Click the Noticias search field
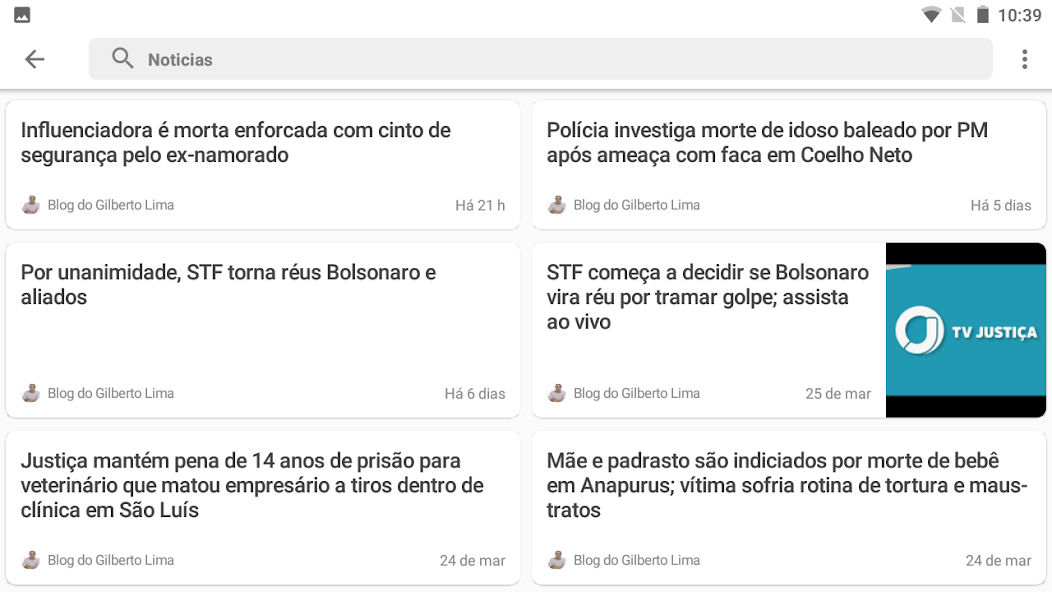1052x592 pixels. click(x=540, y=59)
